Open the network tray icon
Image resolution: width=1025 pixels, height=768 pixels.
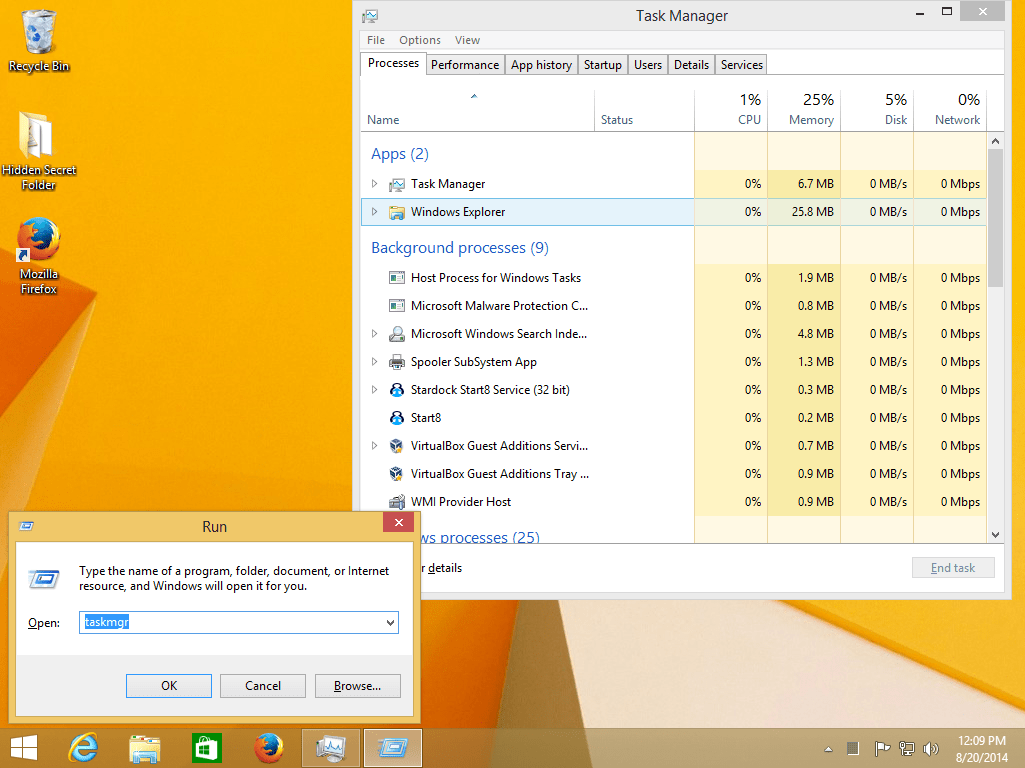pos(907,749)
